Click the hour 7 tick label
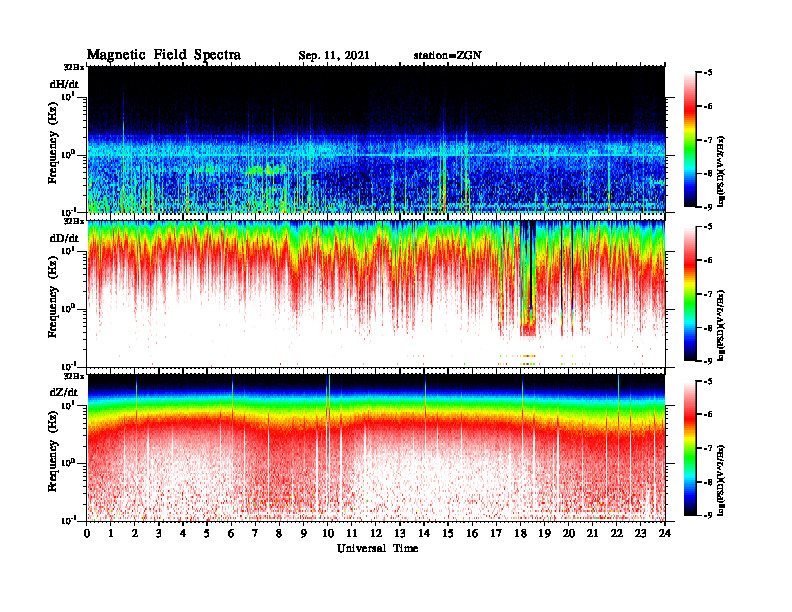This screenshot has height=612, width=792. 255,533
